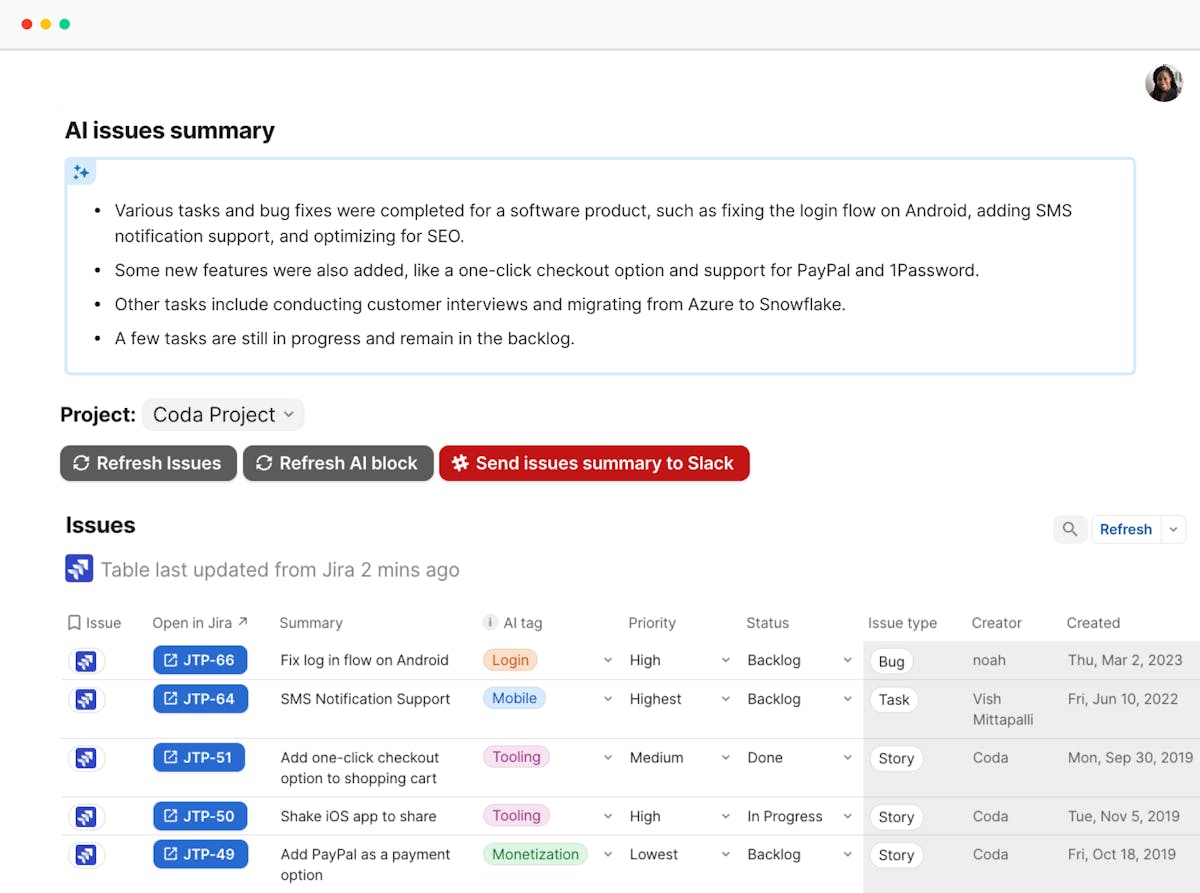Click the Jira issue icon in JTP-66 row
The image size is (1200, 893).
[86, 661]
